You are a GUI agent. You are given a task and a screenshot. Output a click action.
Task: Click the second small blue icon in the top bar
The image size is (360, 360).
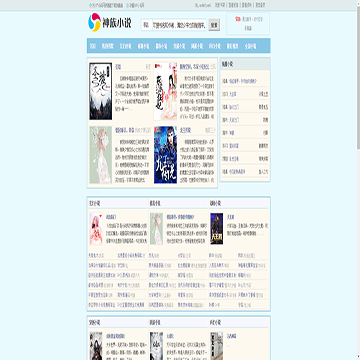(127, 5)
